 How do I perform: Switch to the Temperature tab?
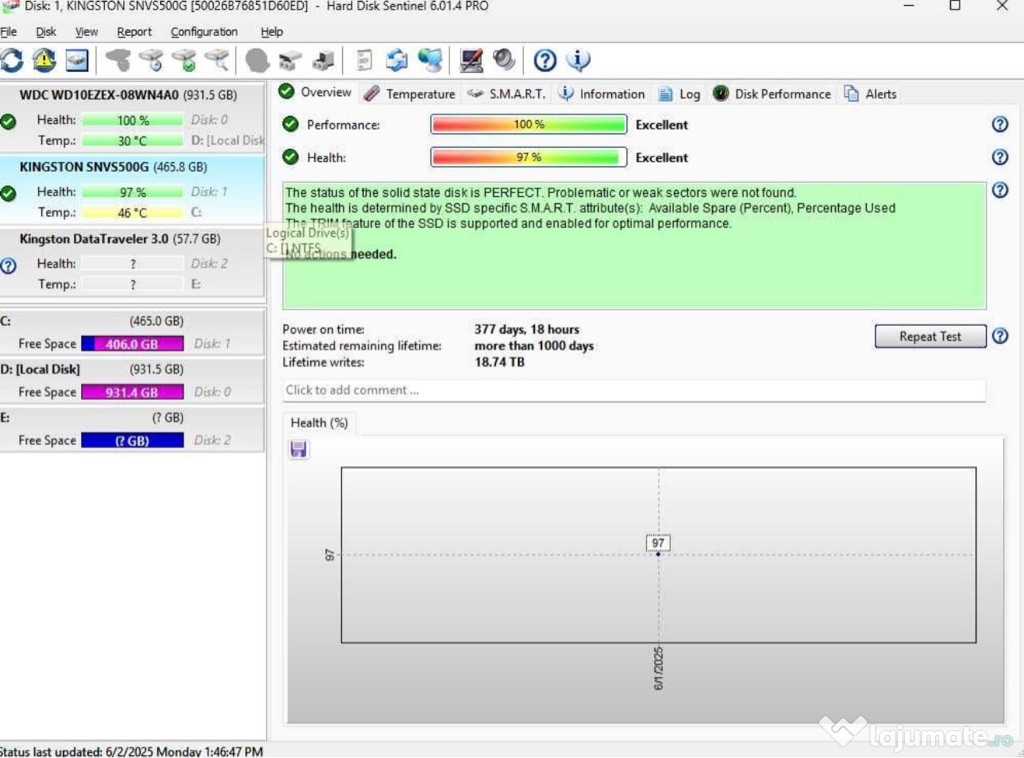[409, 94]
